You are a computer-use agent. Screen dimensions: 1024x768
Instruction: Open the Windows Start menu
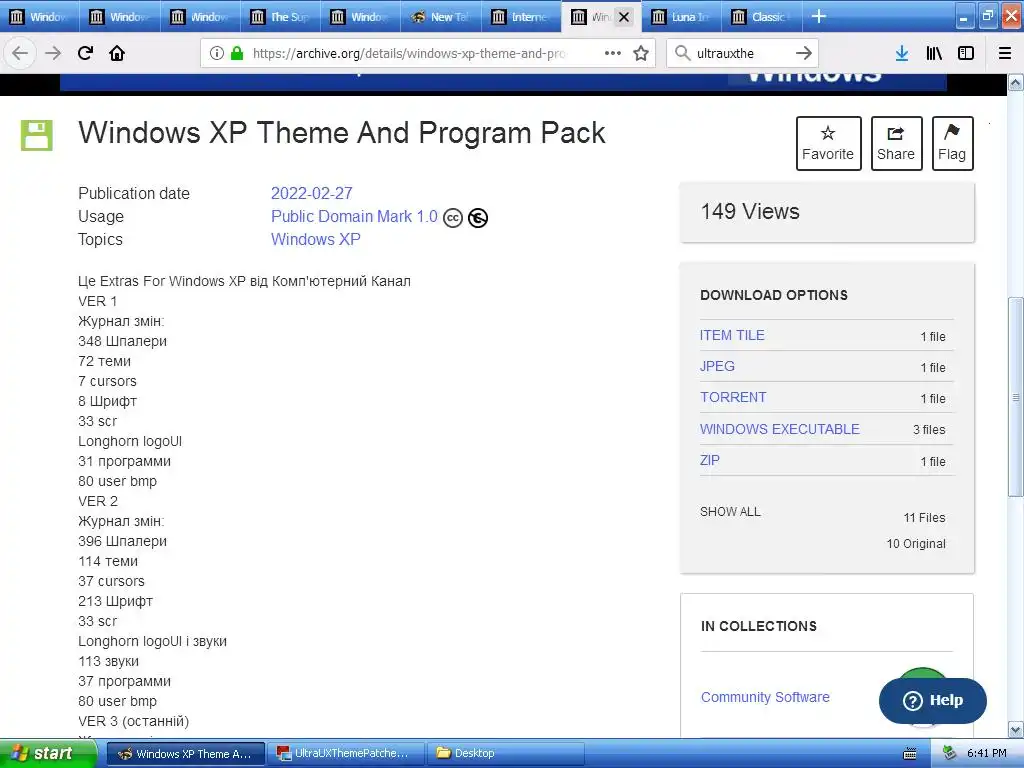pyautogui.click(x=48, y=753)
